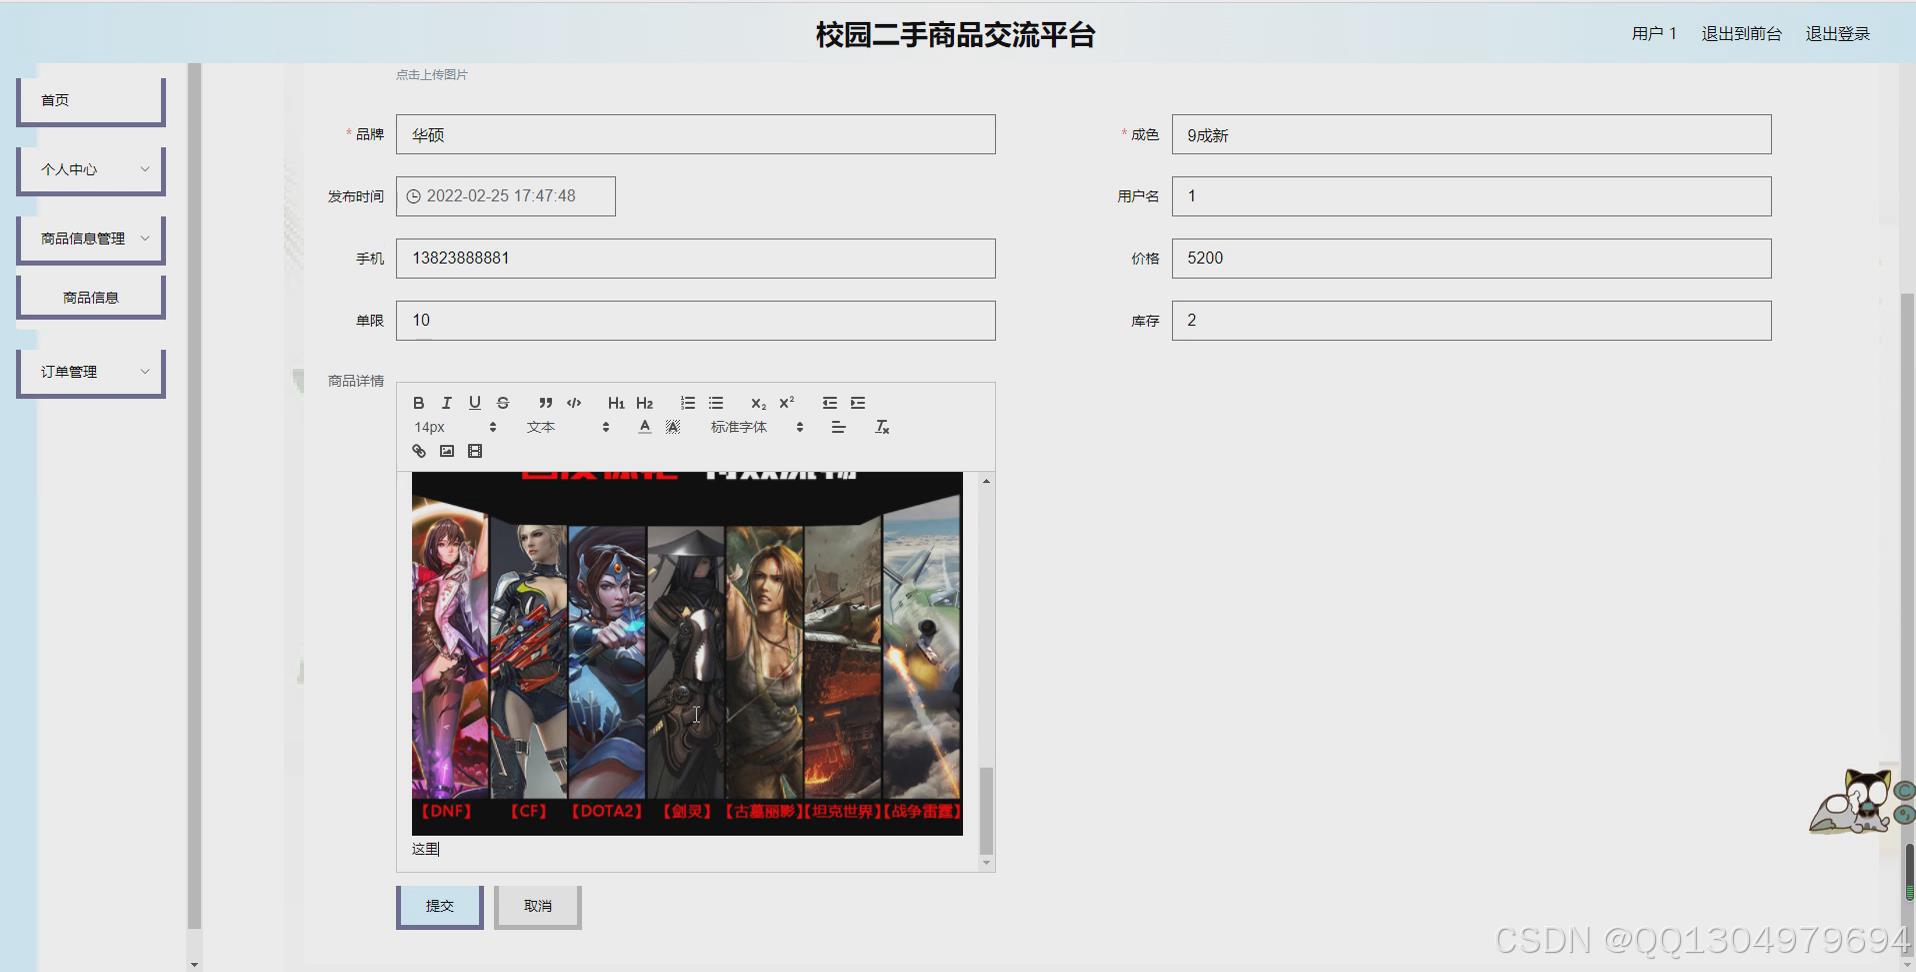Viewport: 1916px width, 972px height.
Task: Click editor scrollbar down arrow
Action: pyautogui.click(x=986, y=862)
